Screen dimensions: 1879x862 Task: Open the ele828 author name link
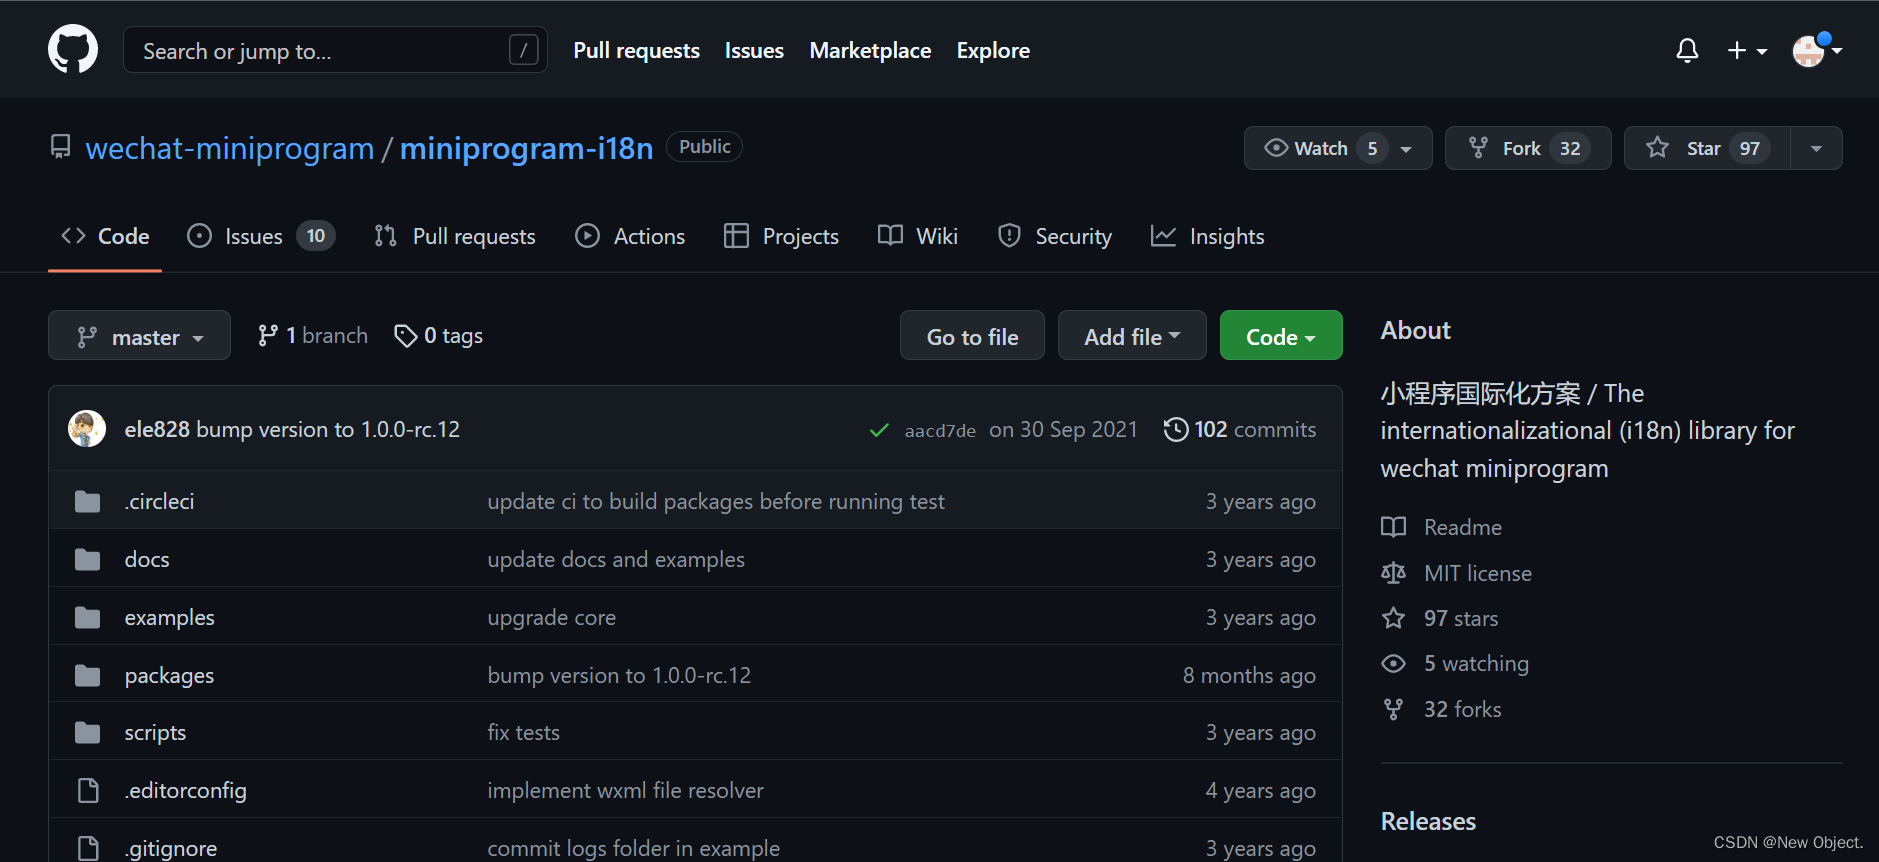pos(157,429)
